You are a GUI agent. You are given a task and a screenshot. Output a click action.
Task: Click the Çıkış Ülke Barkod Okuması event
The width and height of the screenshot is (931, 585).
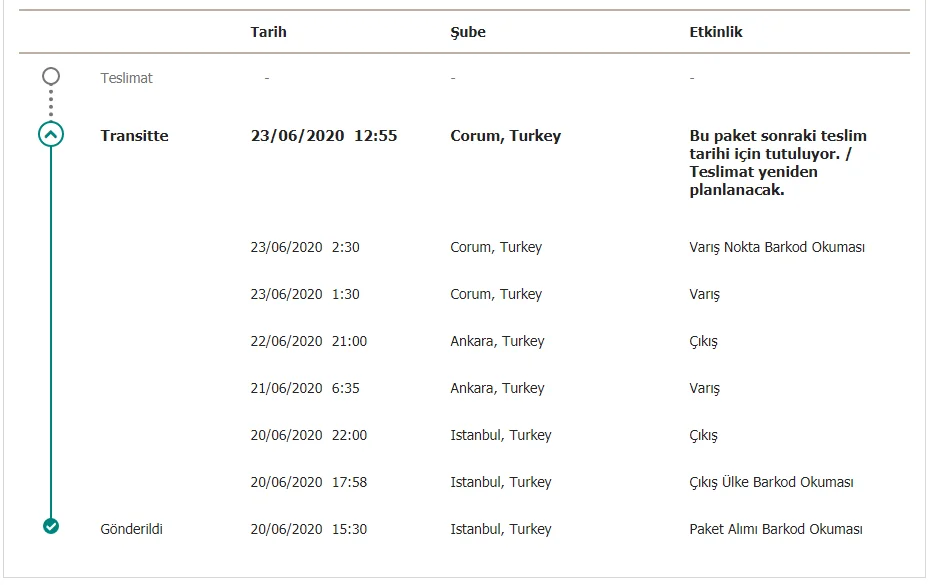771,482
